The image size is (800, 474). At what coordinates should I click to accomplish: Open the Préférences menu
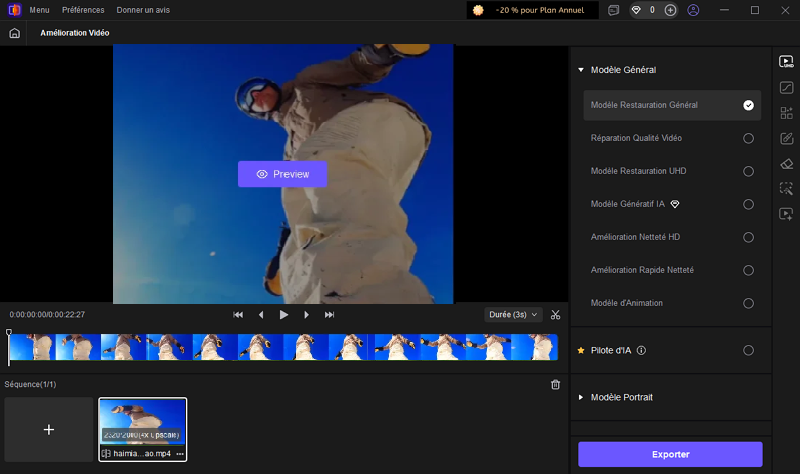(x=83, y=10)
